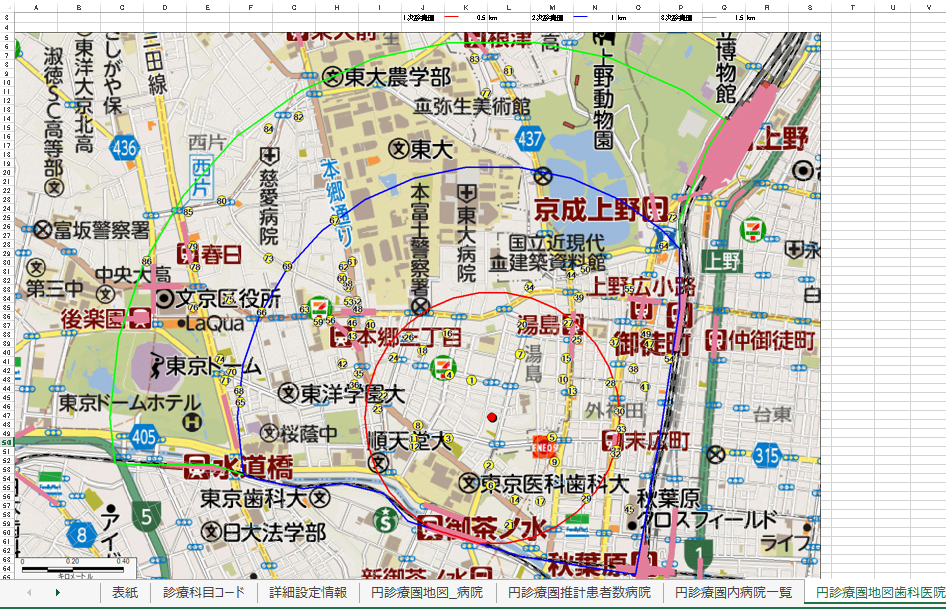Viewport: 946px width, 609px height.
Task: Click the column L header
Action: [x=509, y=7]
